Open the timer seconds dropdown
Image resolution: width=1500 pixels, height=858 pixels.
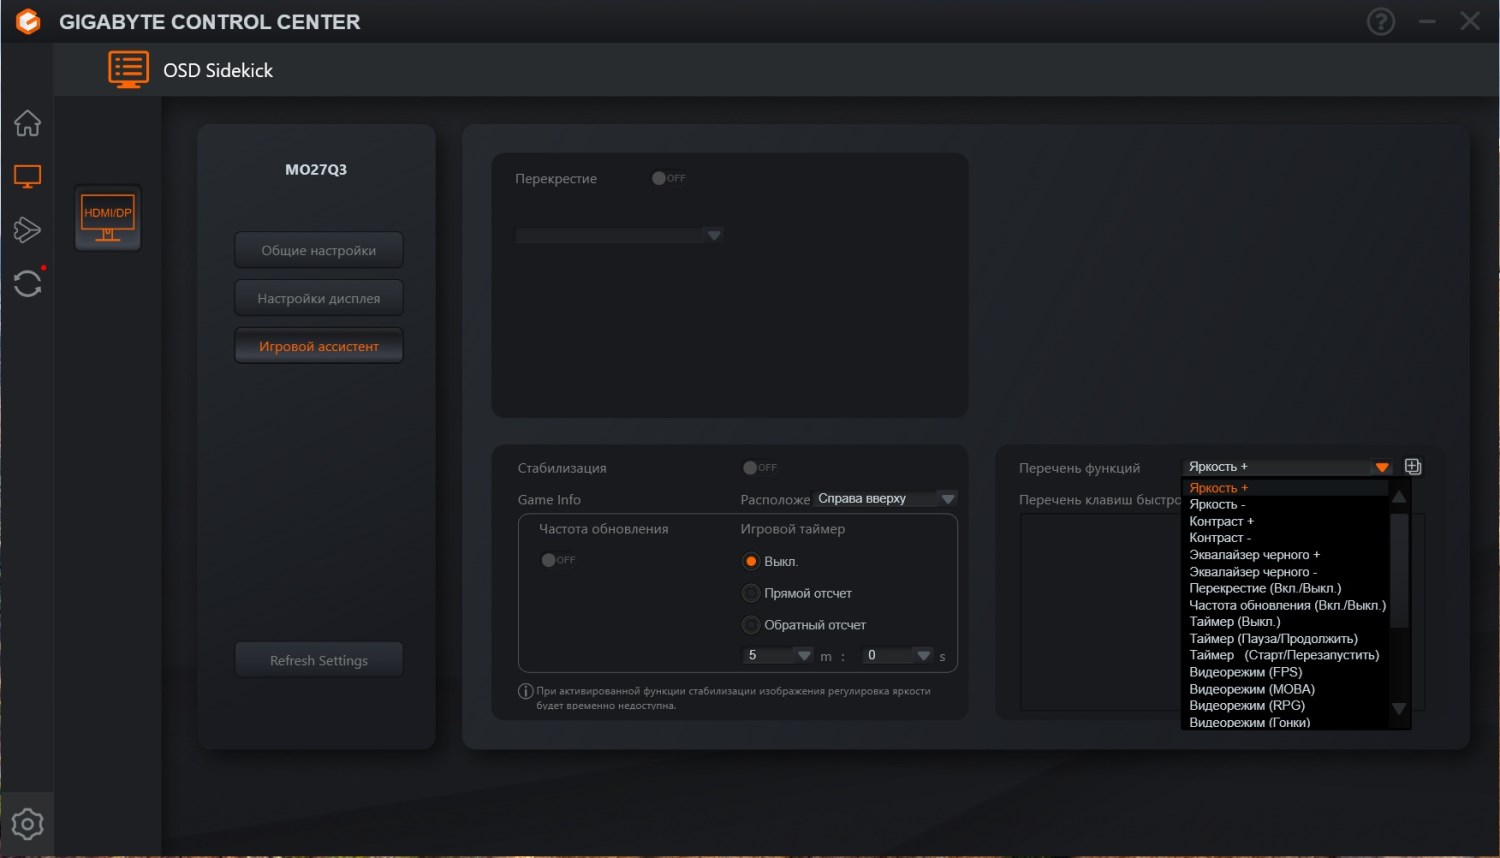click(x=898, y=655)
